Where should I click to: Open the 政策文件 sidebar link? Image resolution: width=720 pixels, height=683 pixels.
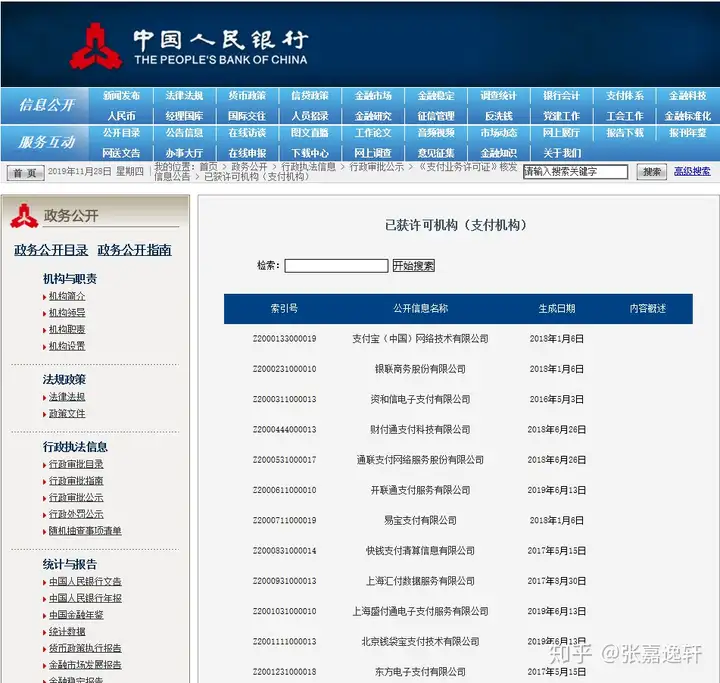(67, 413)
